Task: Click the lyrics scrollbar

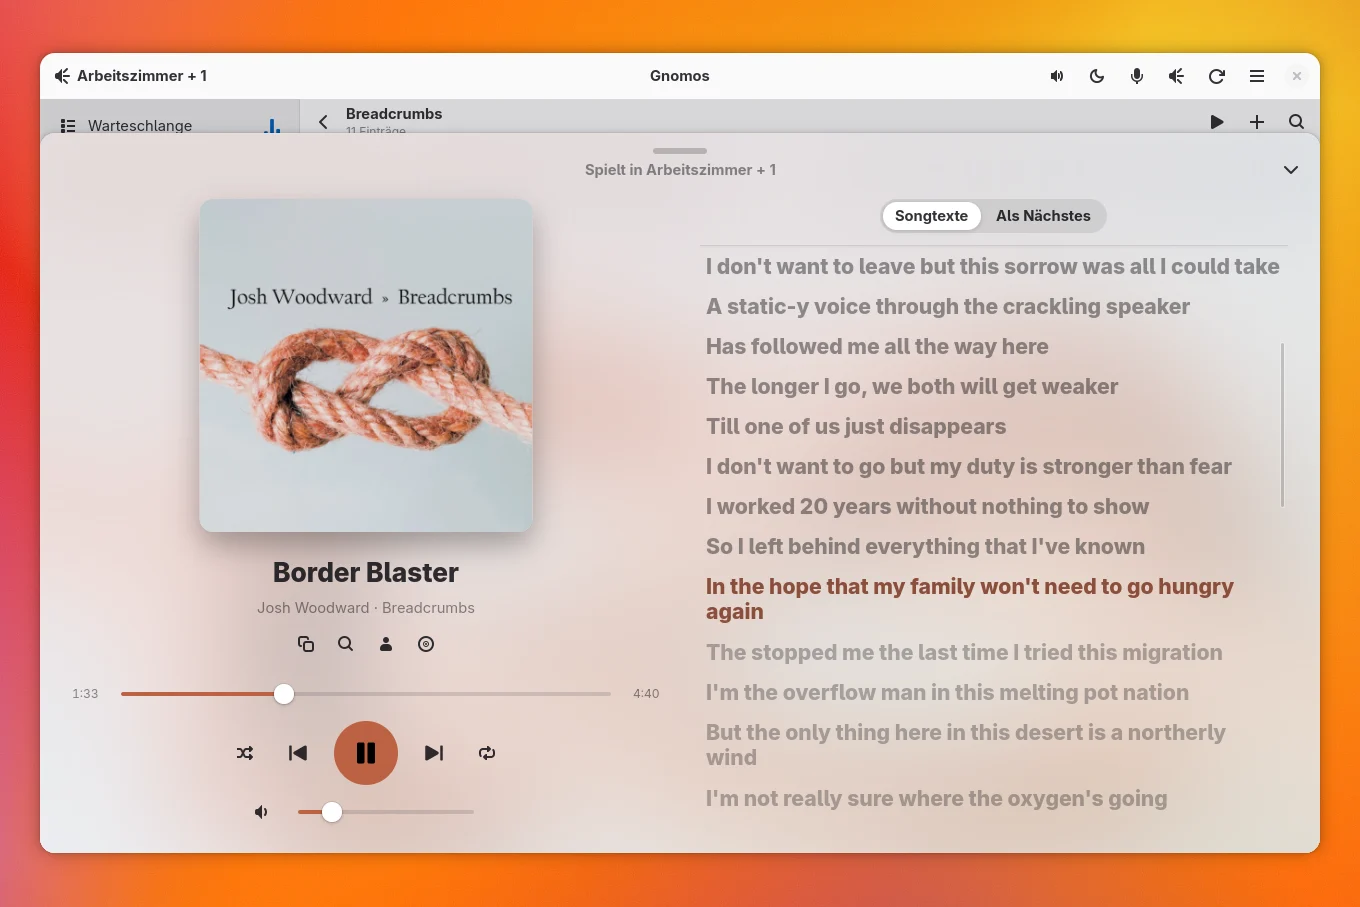Action: click(1282, 425)
